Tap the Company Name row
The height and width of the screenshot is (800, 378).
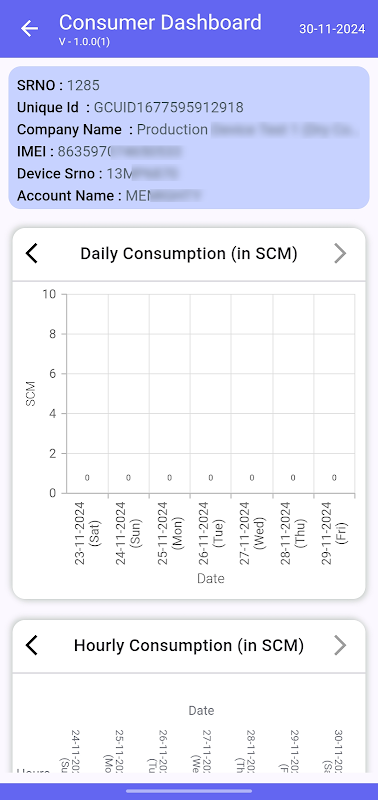(x=188, y=130)
